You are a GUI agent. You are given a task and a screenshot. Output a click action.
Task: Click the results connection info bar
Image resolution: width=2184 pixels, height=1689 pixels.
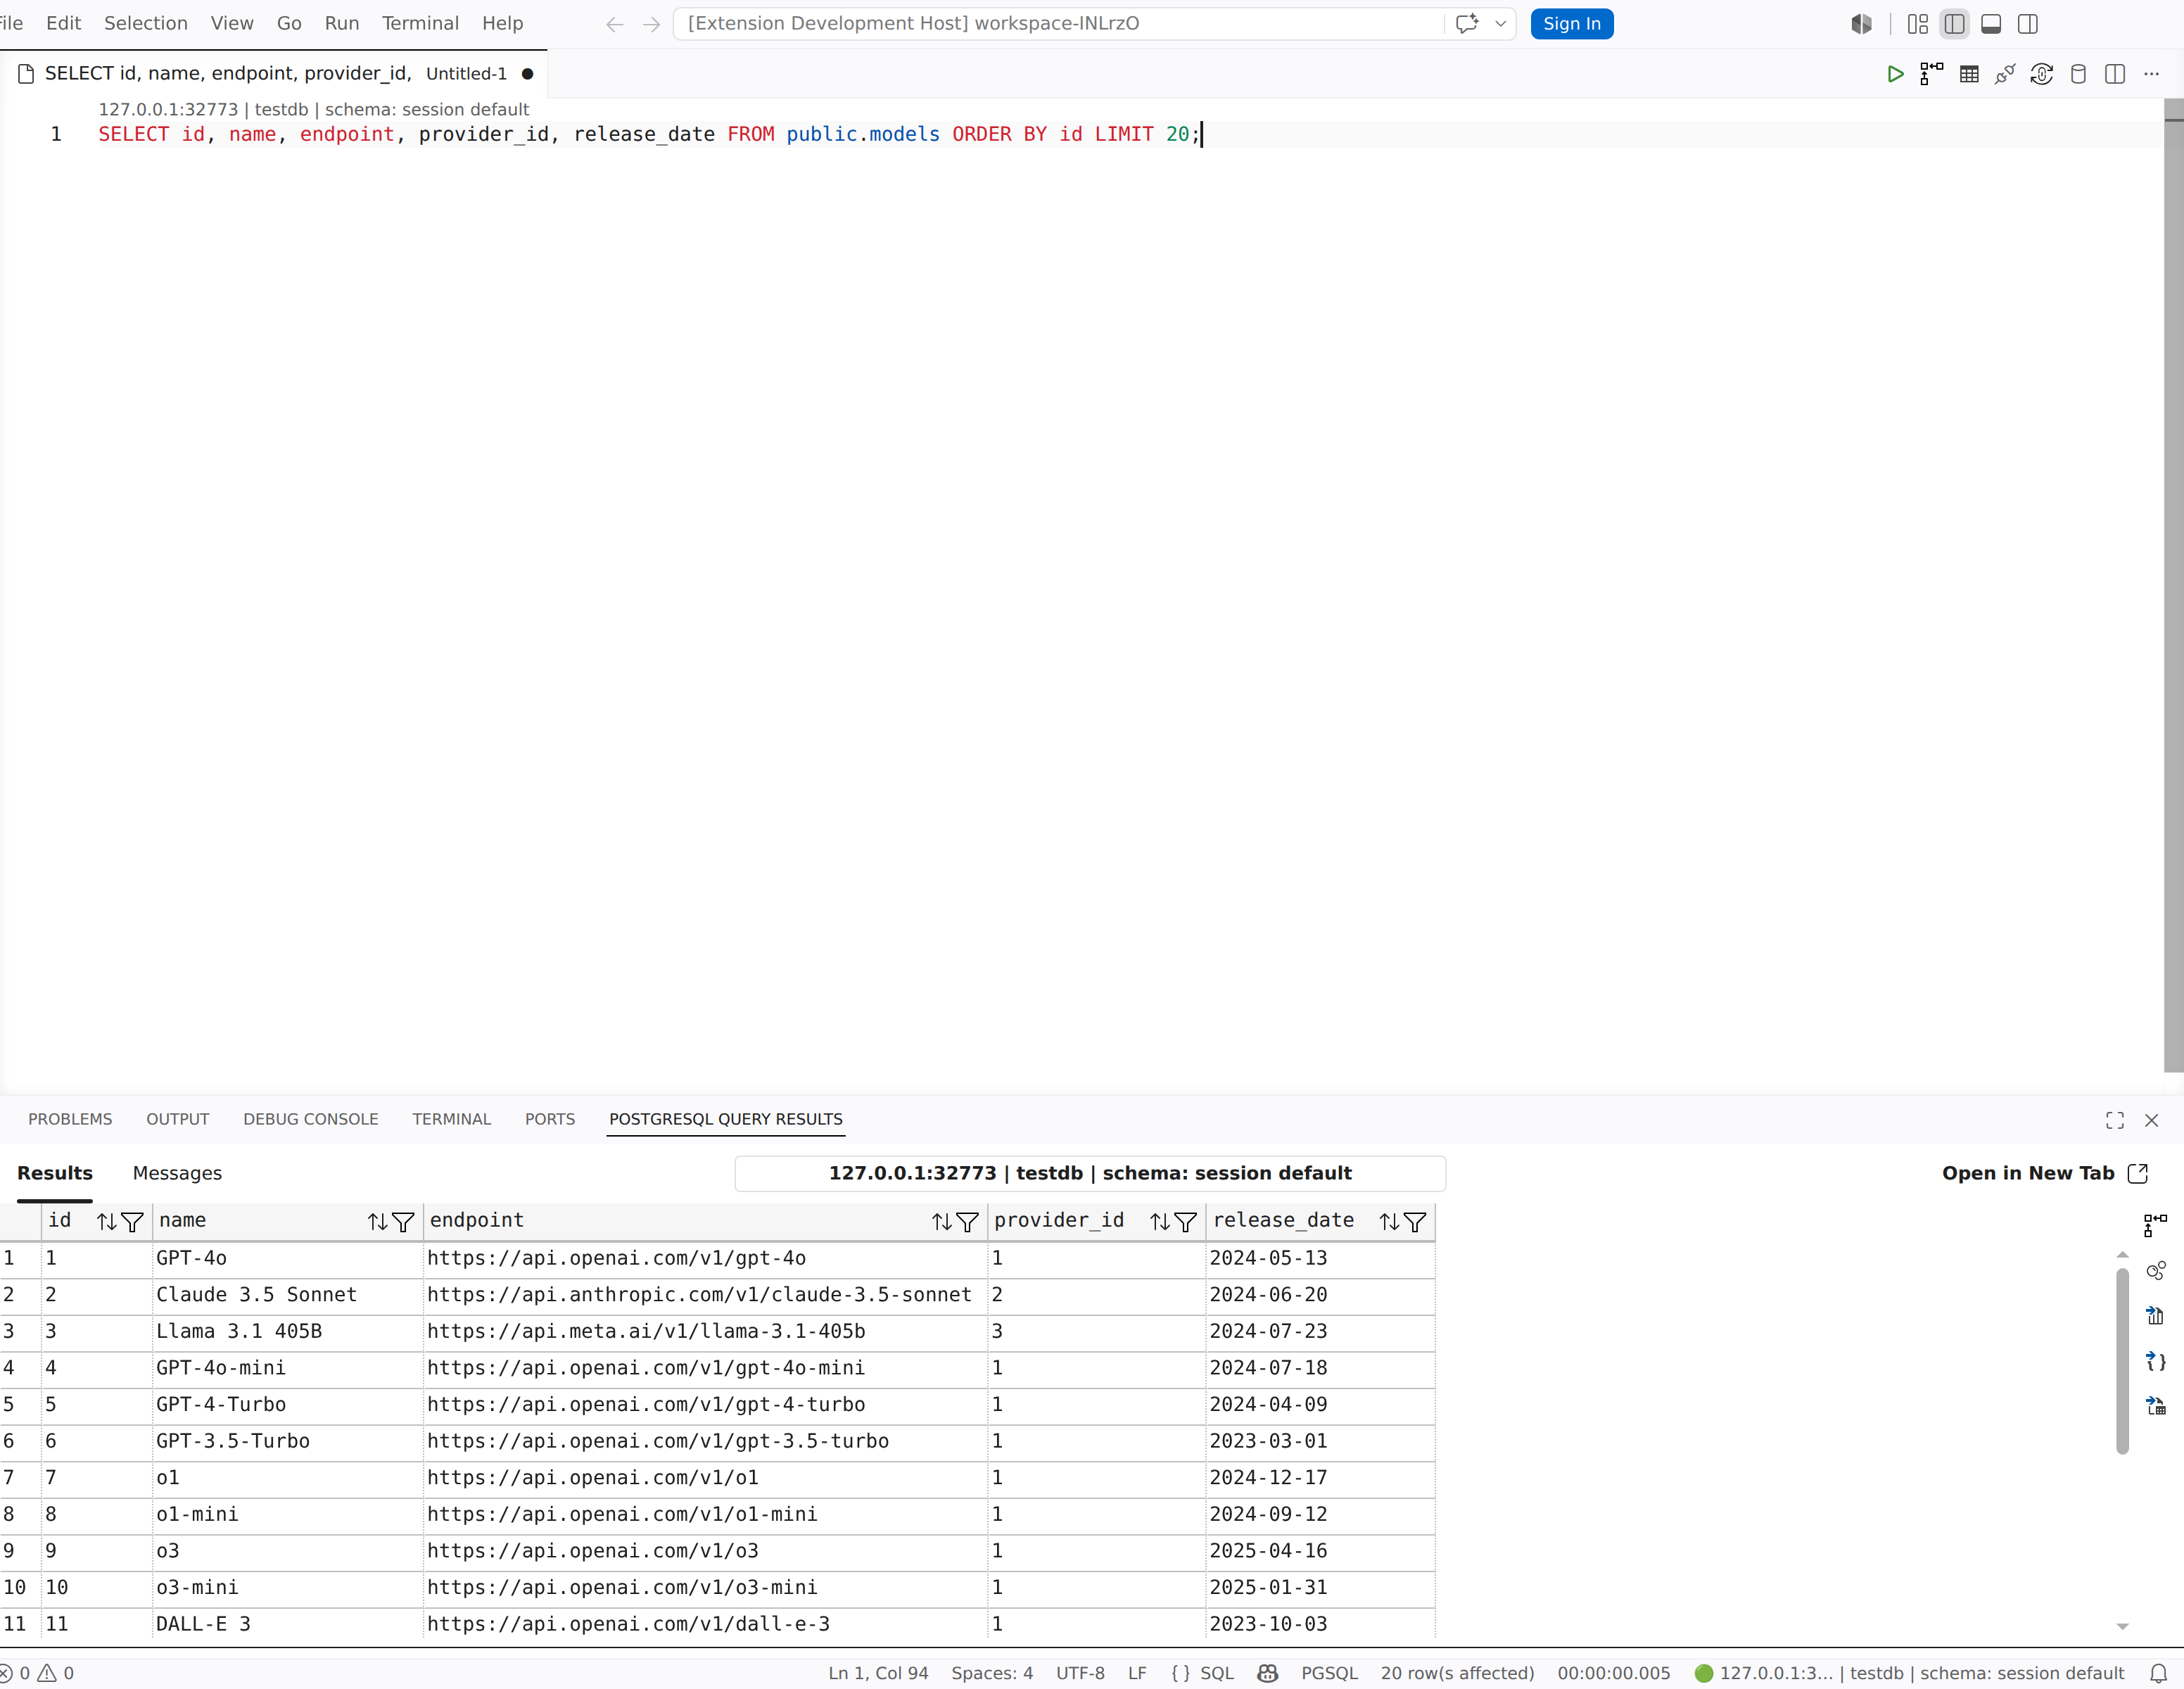pyautogui.click(x=1090, y=1173)
